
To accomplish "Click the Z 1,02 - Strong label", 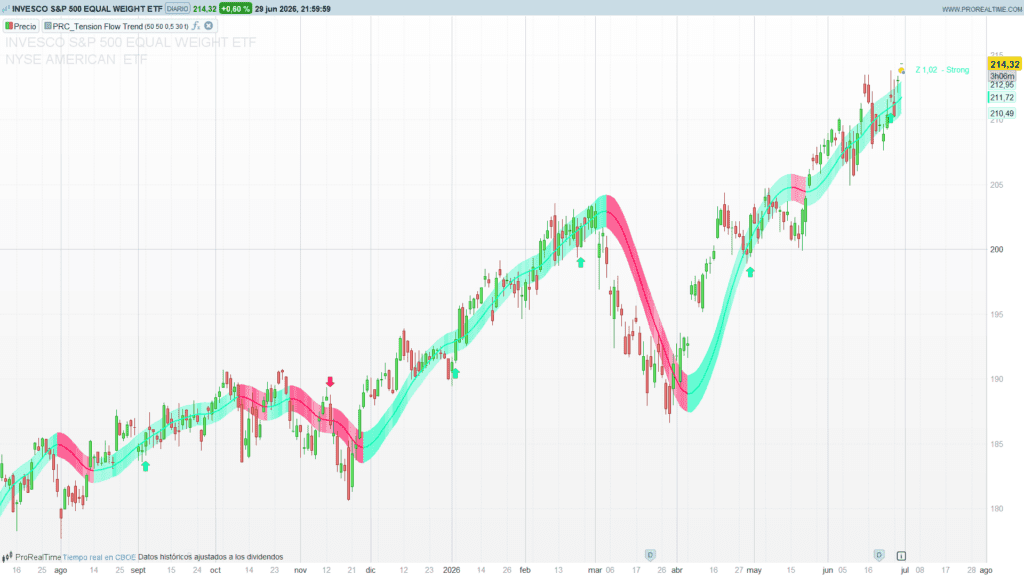I will (x=942, y=70).
